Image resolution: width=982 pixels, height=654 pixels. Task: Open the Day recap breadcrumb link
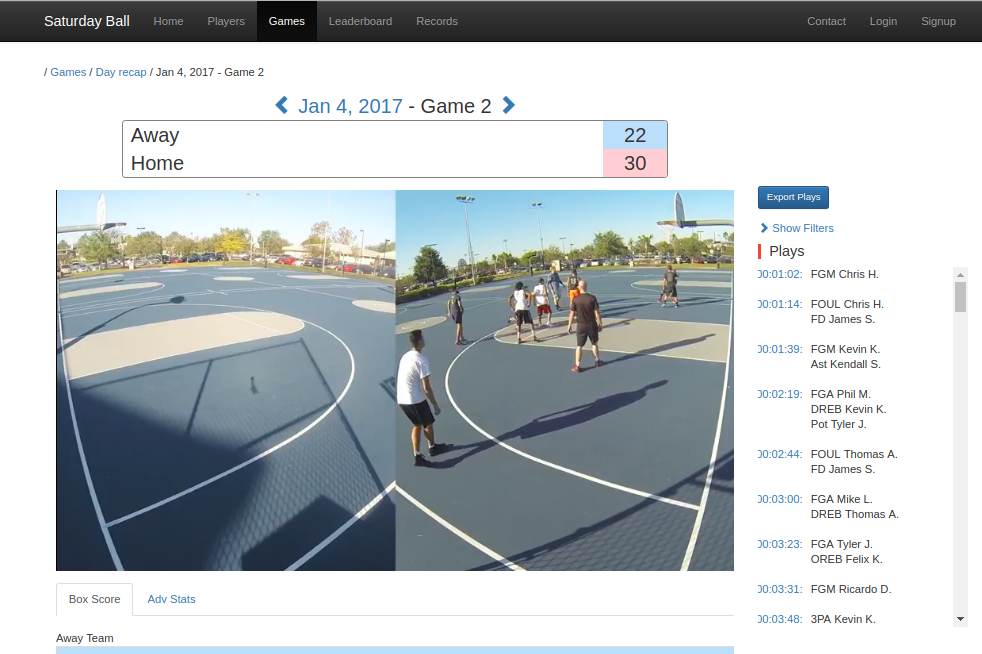(x=120, y=72)
